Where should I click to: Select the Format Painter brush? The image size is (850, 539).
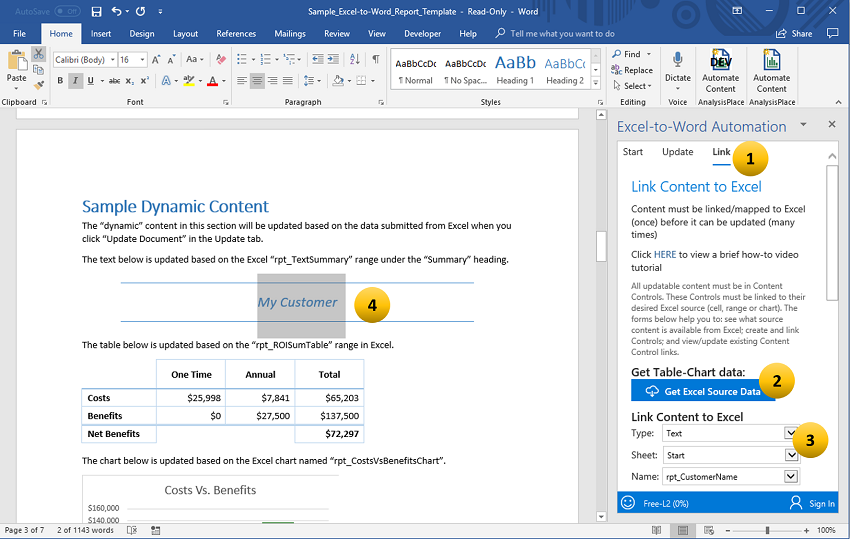click(38, 85)
